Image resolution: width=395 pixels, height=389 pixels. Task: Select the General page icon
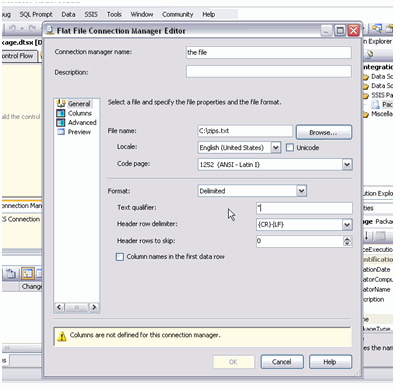coord(61,104)
